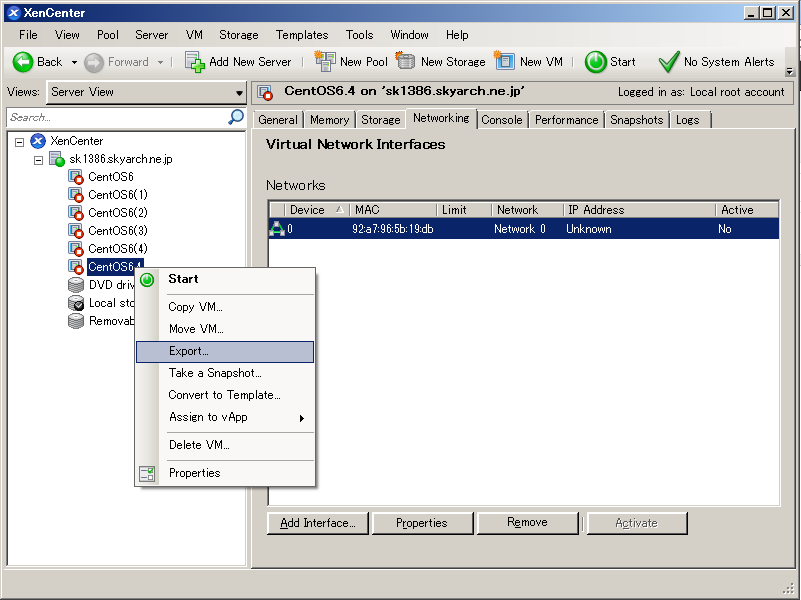Switch to the Memory tab
This screenshot has height=600, width=801.
point(329,120)
